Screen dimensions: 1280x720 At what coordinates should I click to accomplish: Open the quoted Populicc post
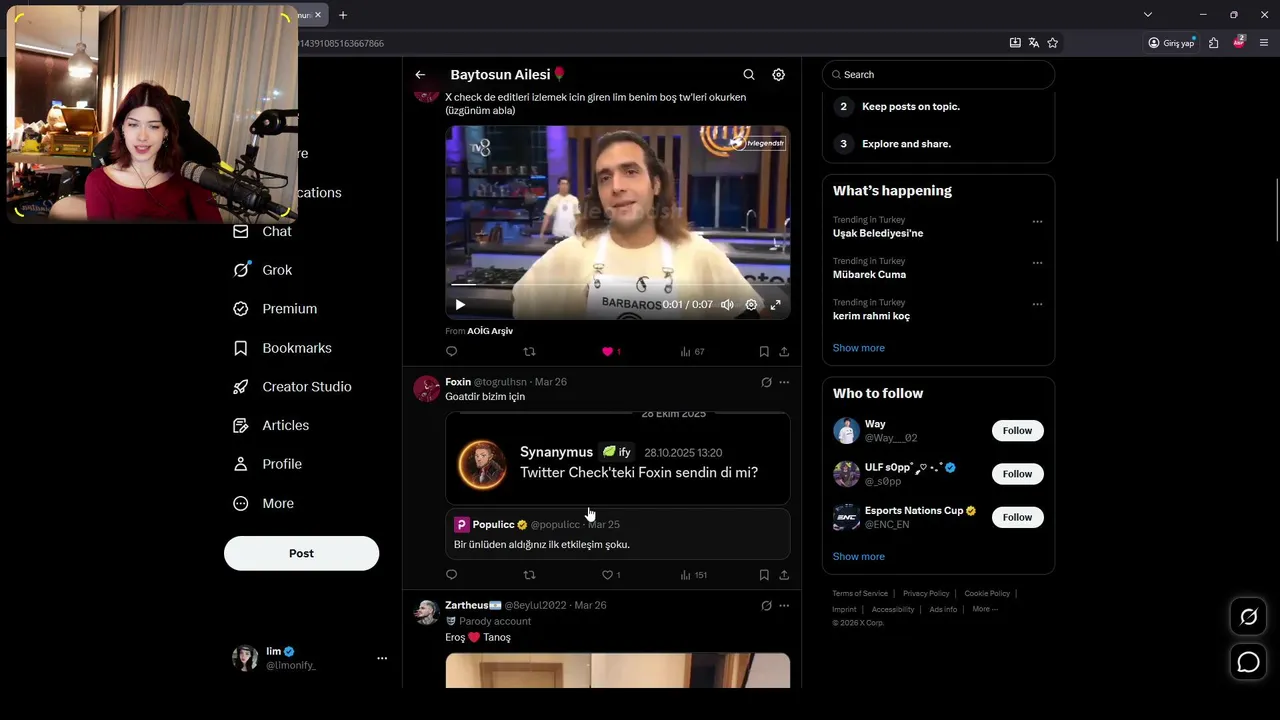pyautogui.click(x=618, y=534)
